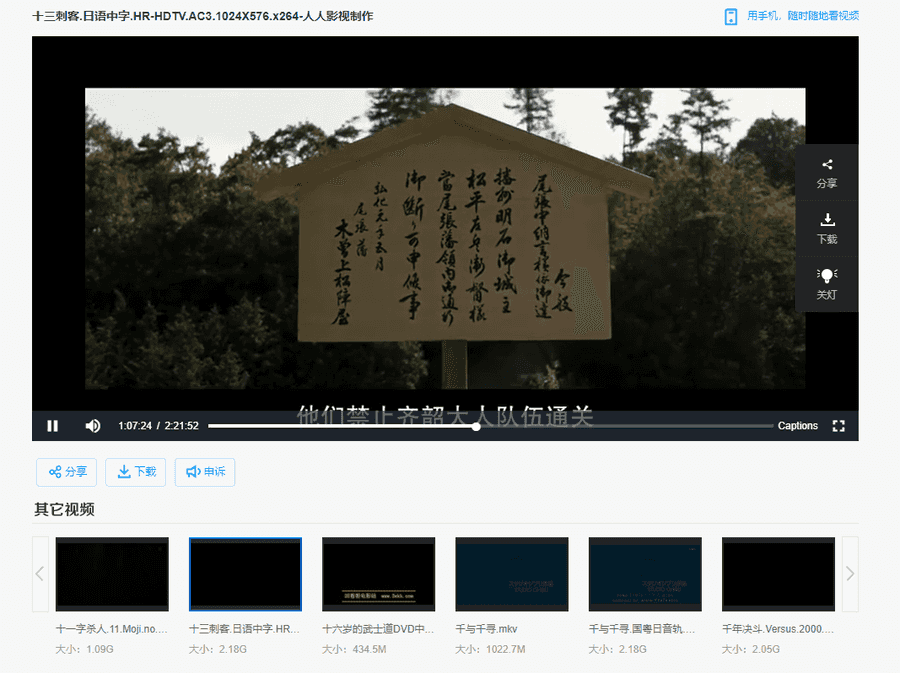Open 千与千寻.mkv video thumbnail
Viewport: 900px width, 673px height.
pyautogui.click(x=511, y=574)
